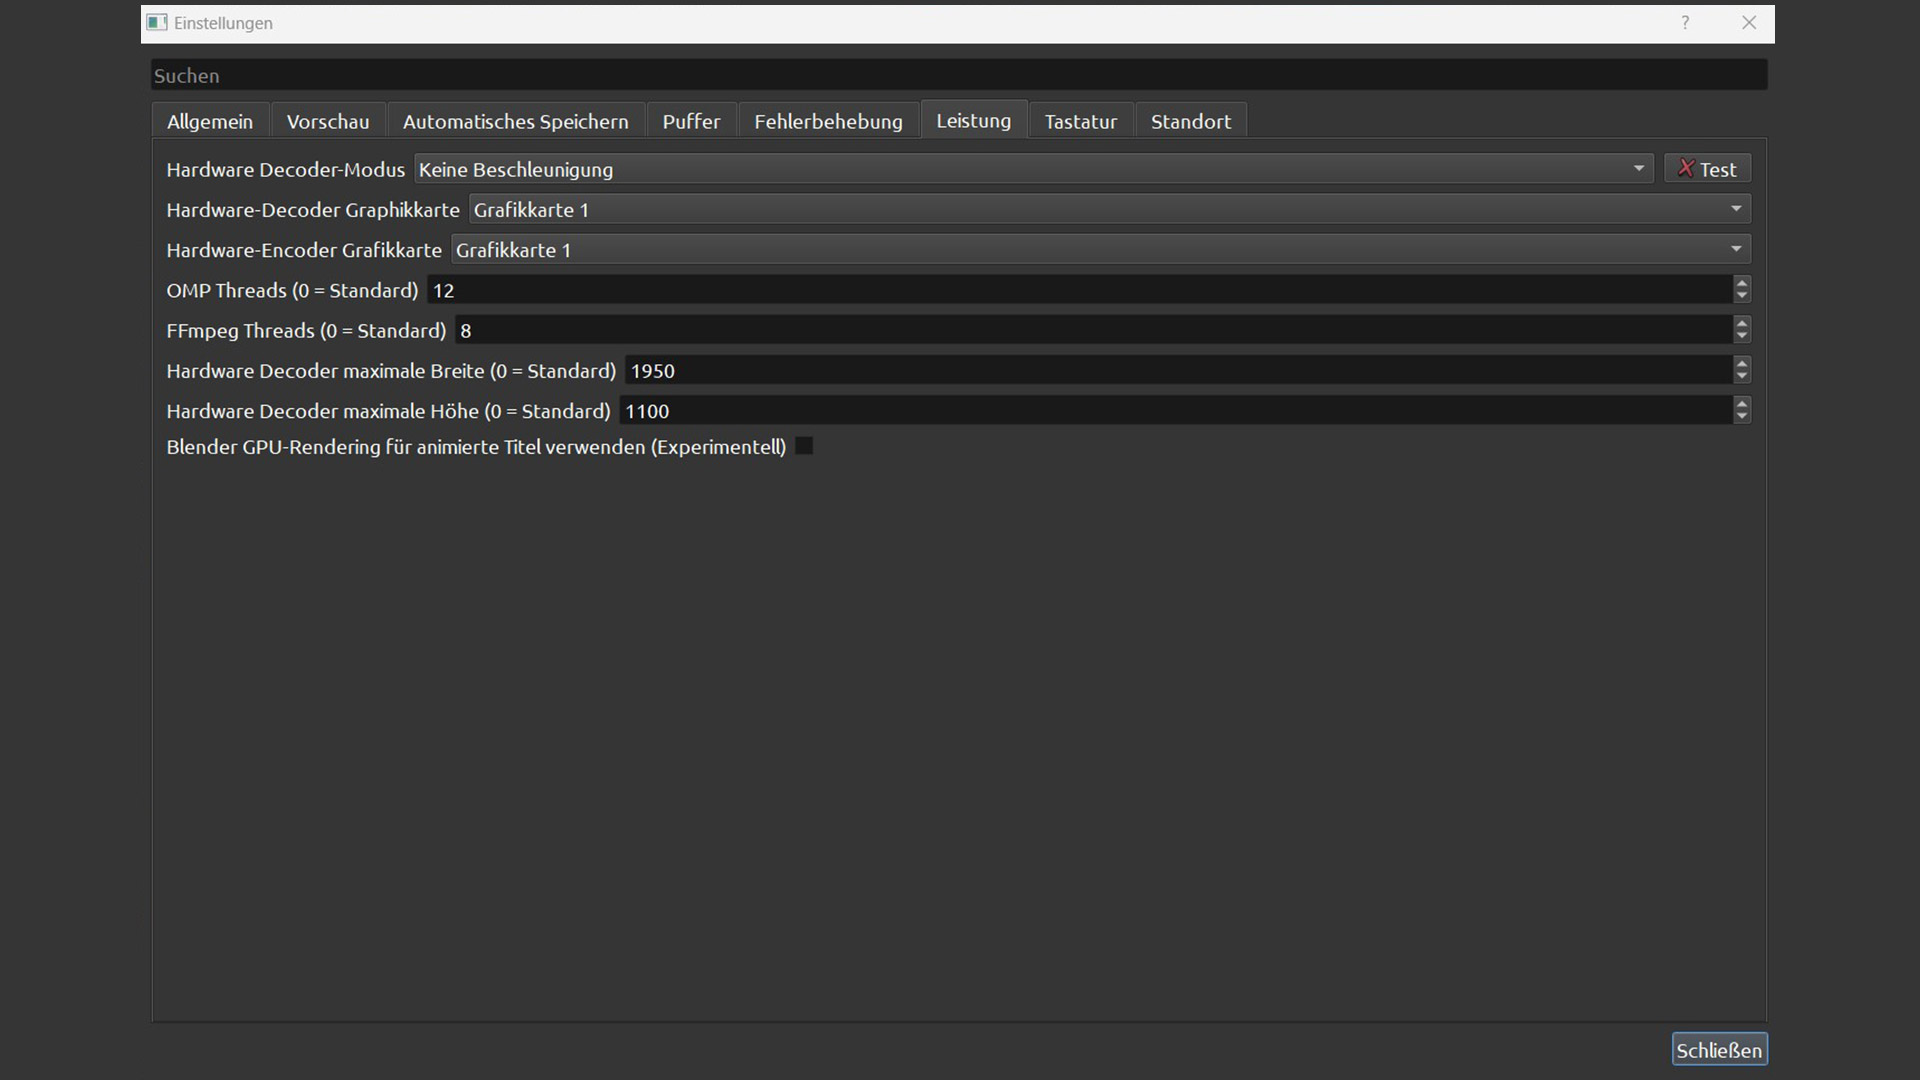The height and width of the screenshot is (1080, 1920).
Task: Click the OpenShot window icon in title bar
Action: tap(157, 23)
